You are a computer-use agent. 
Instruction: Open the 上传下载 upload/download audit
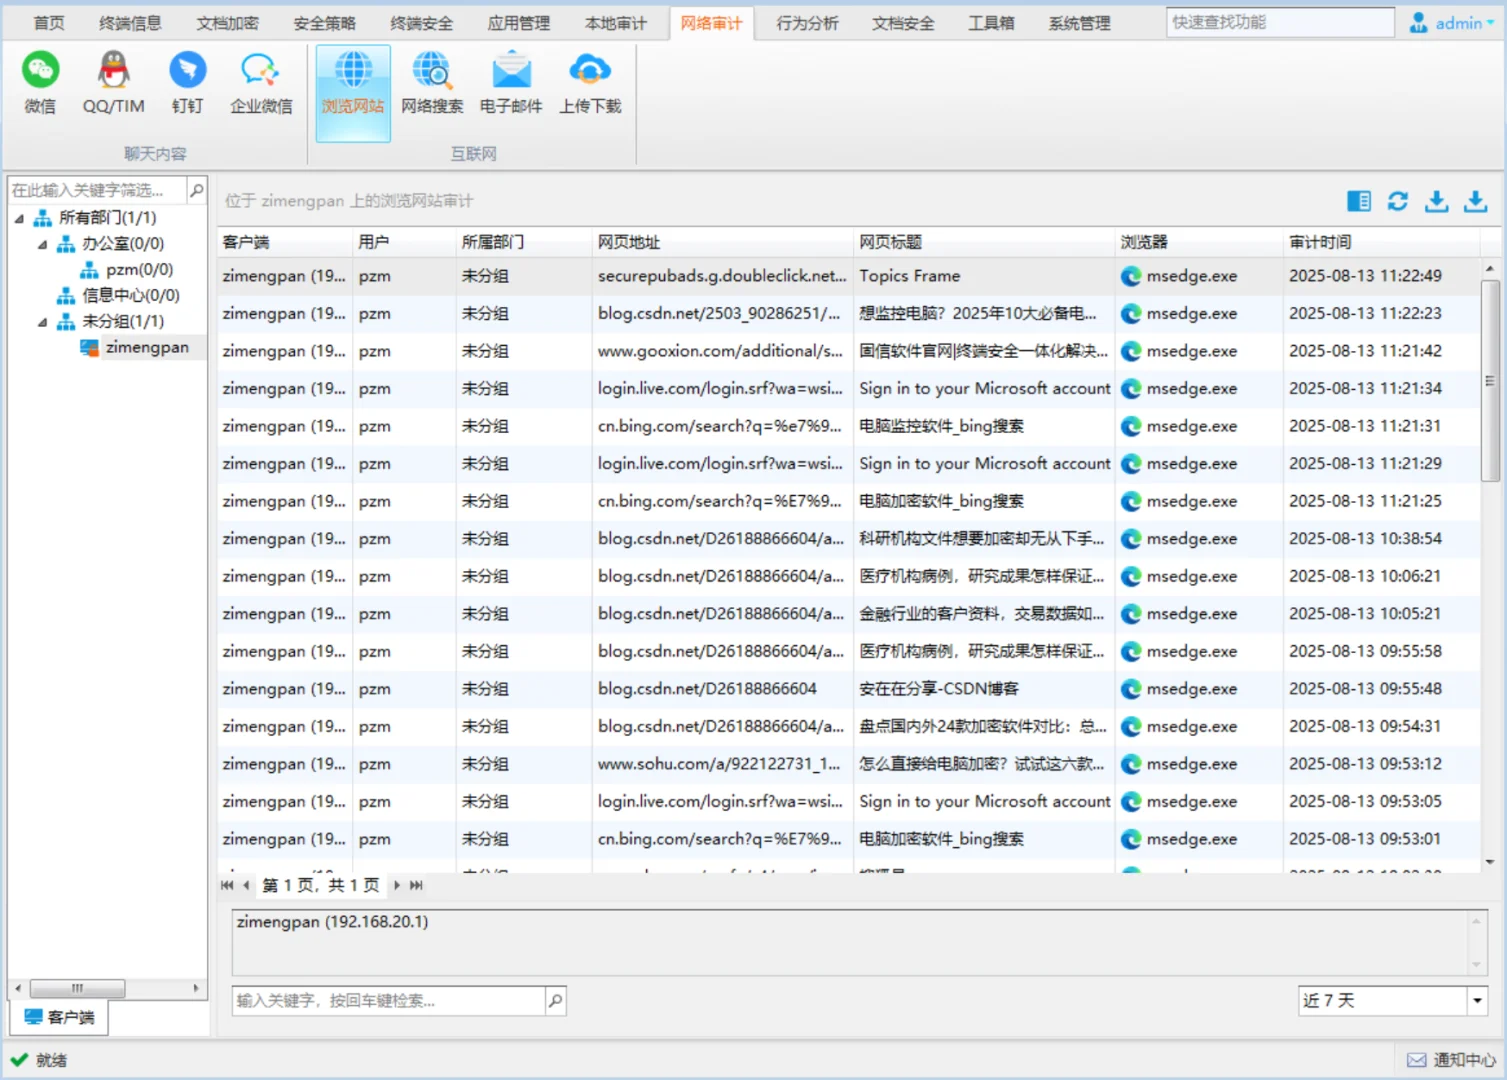(590, 83)
